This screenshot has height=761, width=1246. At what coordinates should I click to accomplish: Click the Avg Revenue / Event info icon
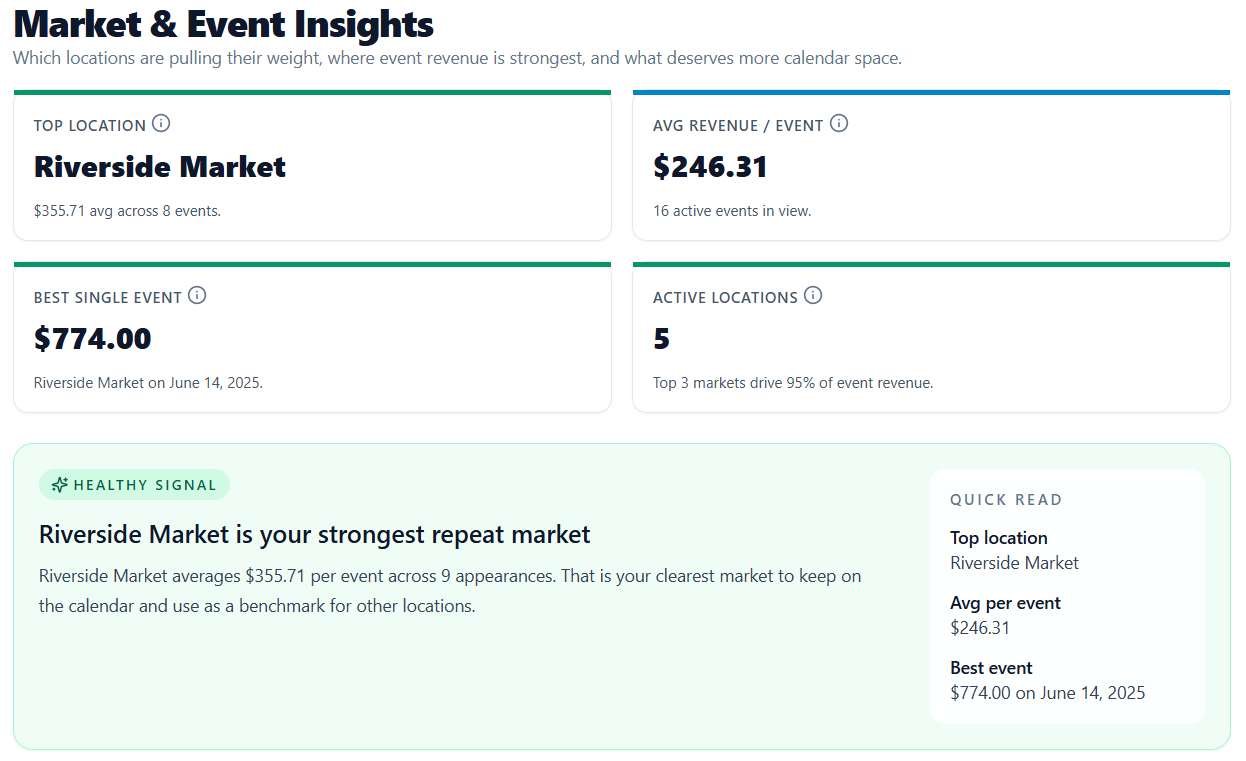pyautogui.click(x=840, y=124)
